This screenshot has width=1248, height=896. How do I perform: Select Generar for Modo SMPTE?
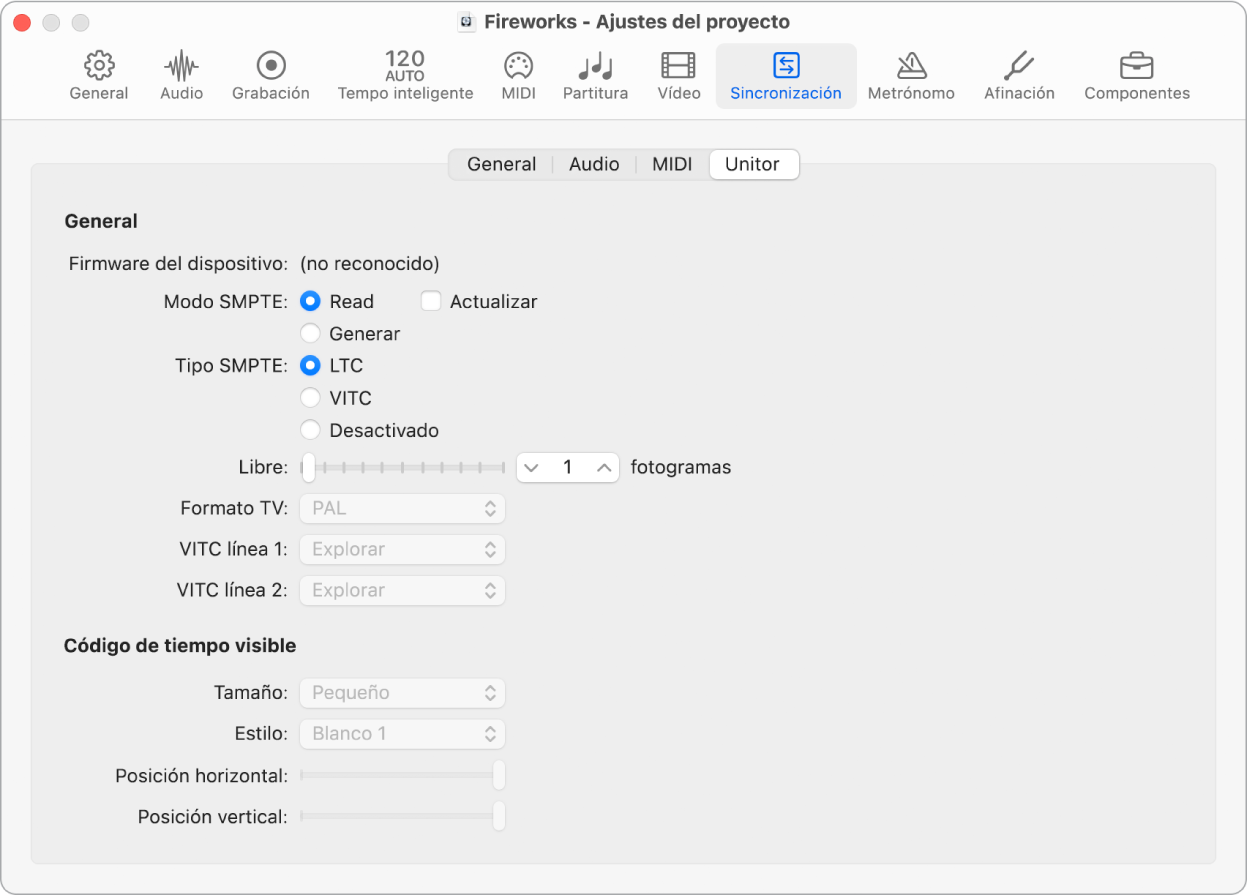[x=311, y=334]
